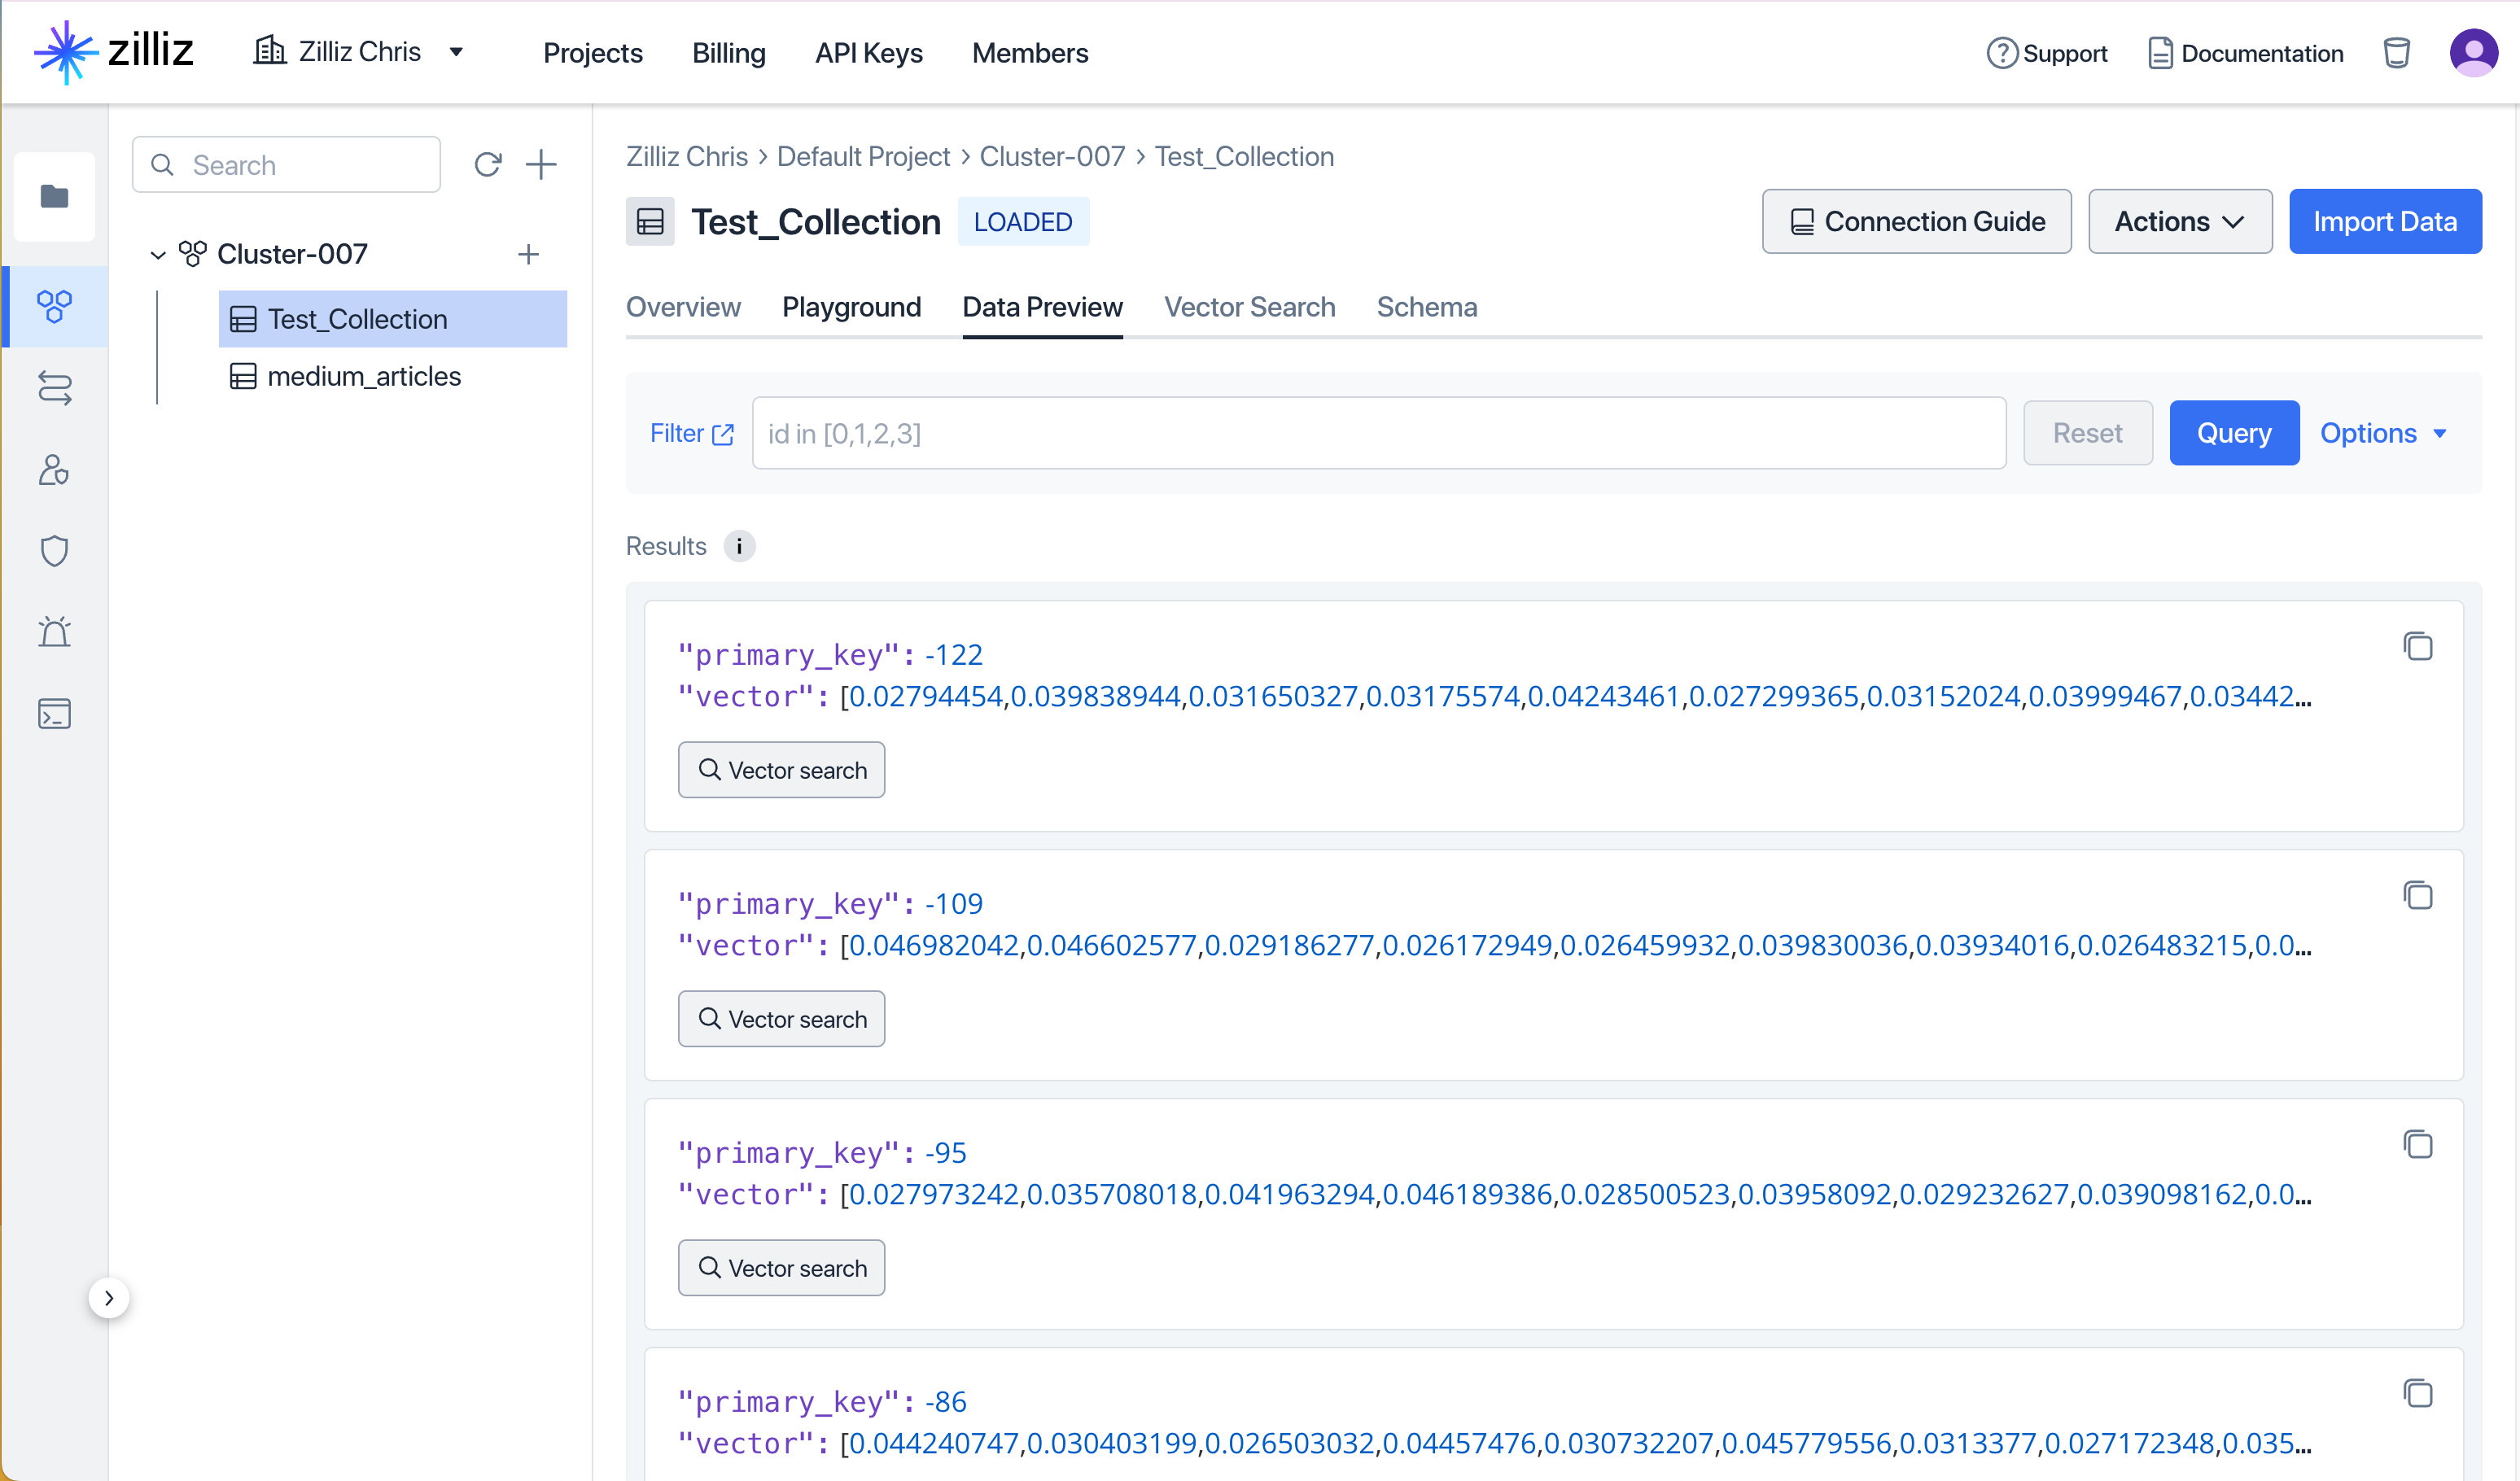The width and height of the screenshot is (2520, 1481).
Task: Type in the filter expression field
Action: coord(1378,433)
